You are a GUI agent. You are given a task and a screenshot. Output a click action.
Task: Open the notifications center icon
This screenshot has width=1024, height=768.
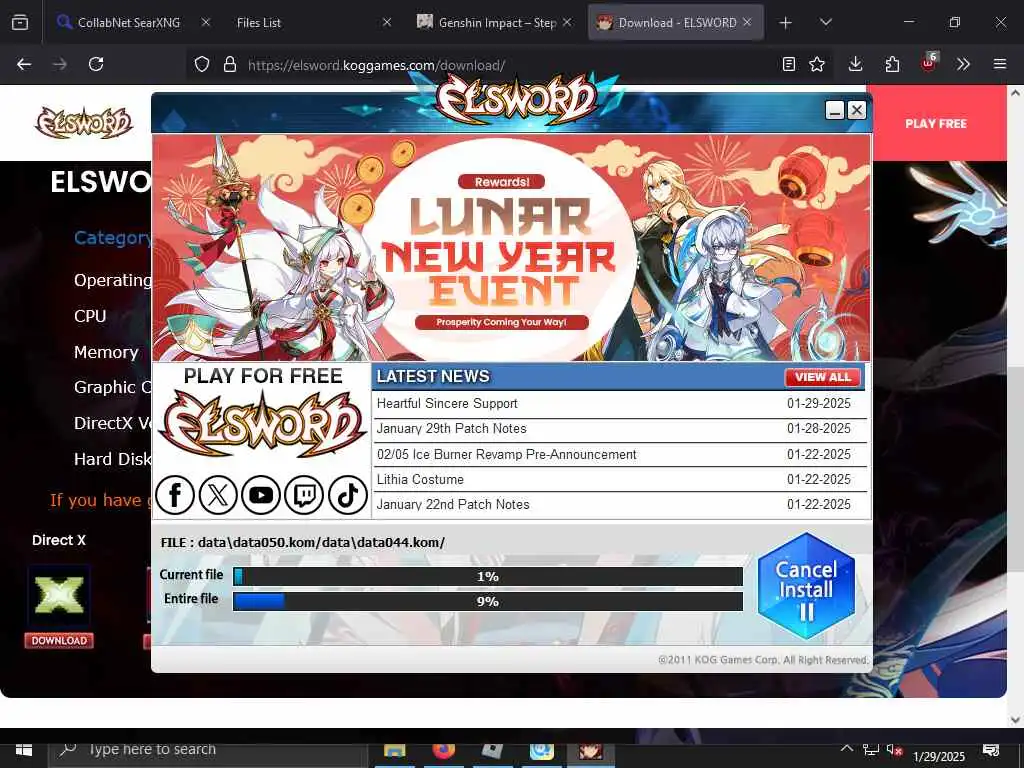coord(991,750)
